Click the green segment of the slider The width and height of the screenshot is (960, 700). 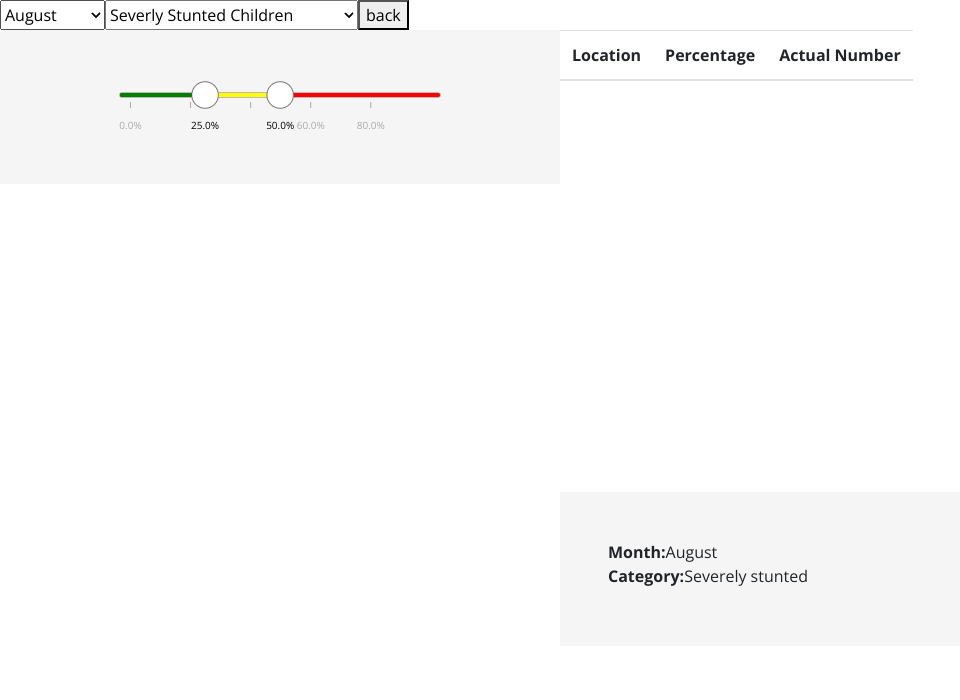click(x=155, y=95)
